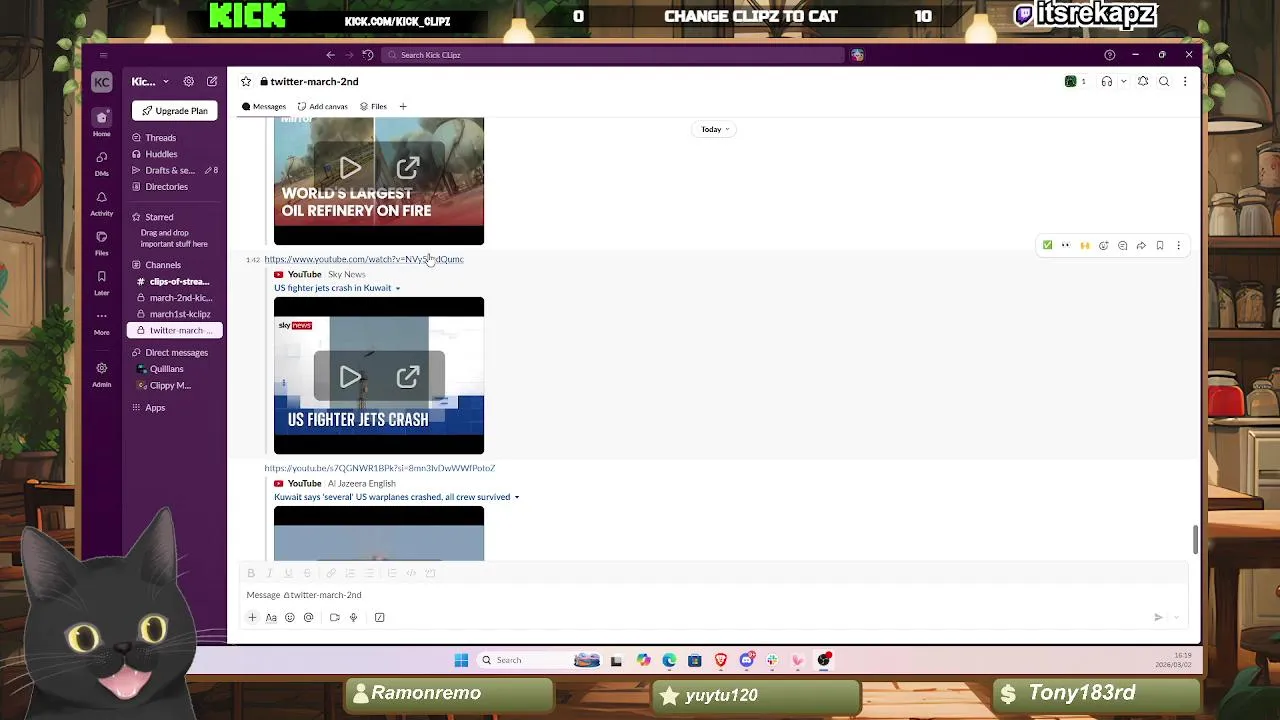The width and height of the screenshot is (1280, 720).
Task: Click Search Kick CLipz field
Action: coord(613,55)
